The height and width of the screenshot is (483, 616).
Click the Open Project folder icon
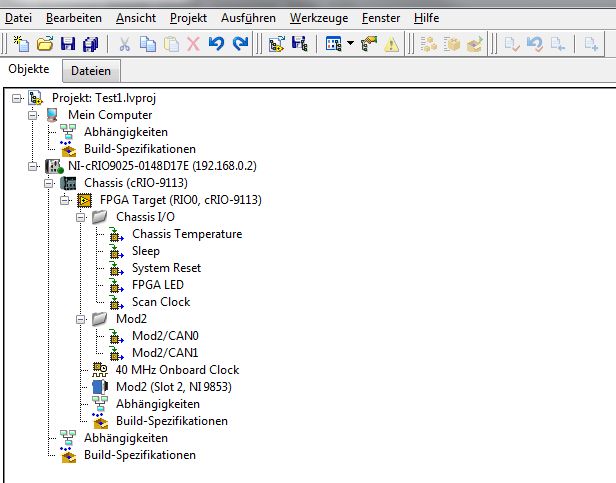click(x=45, y=44)
